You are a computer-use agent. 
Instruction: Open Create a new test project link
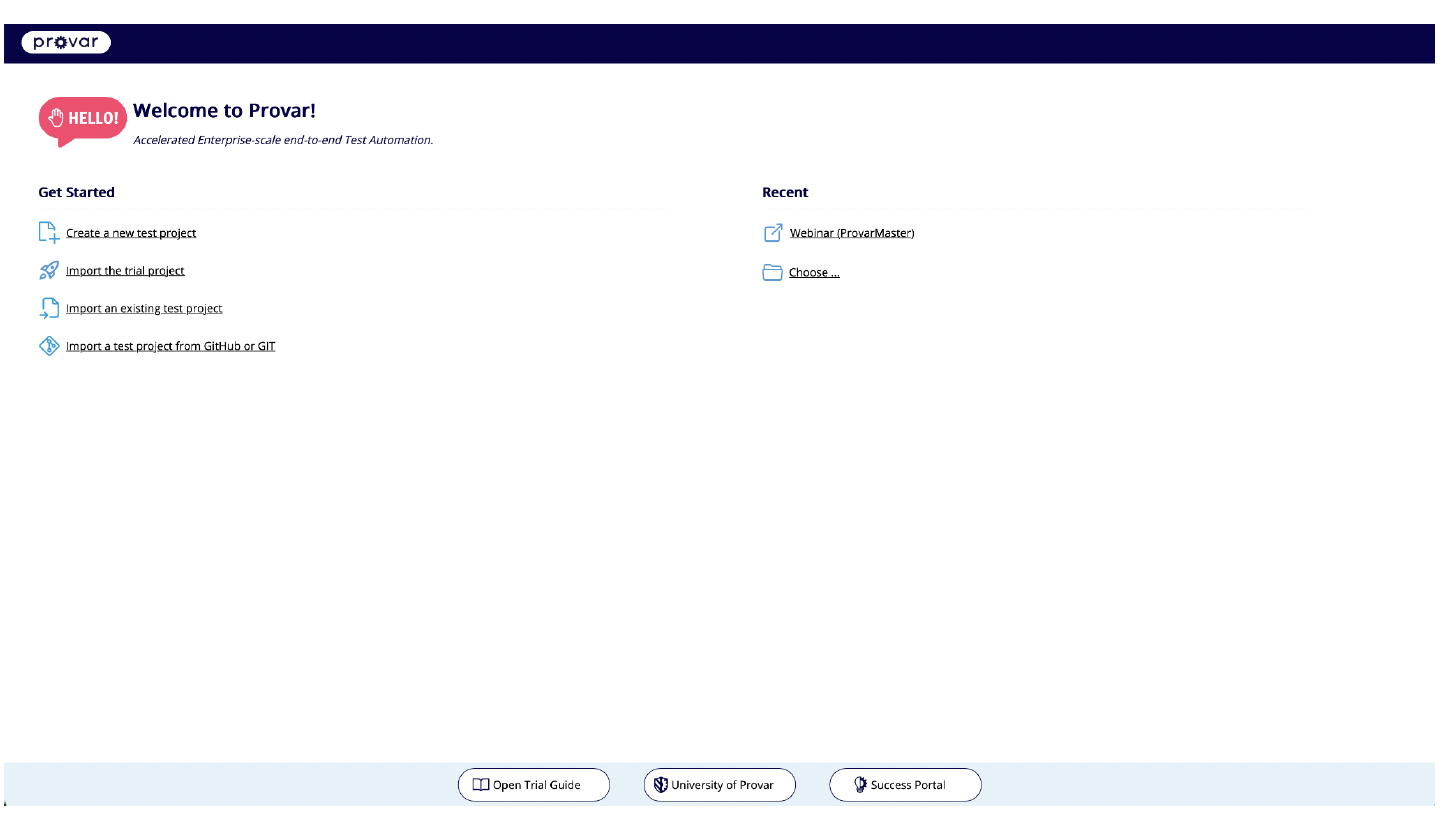tap(131, 233)
